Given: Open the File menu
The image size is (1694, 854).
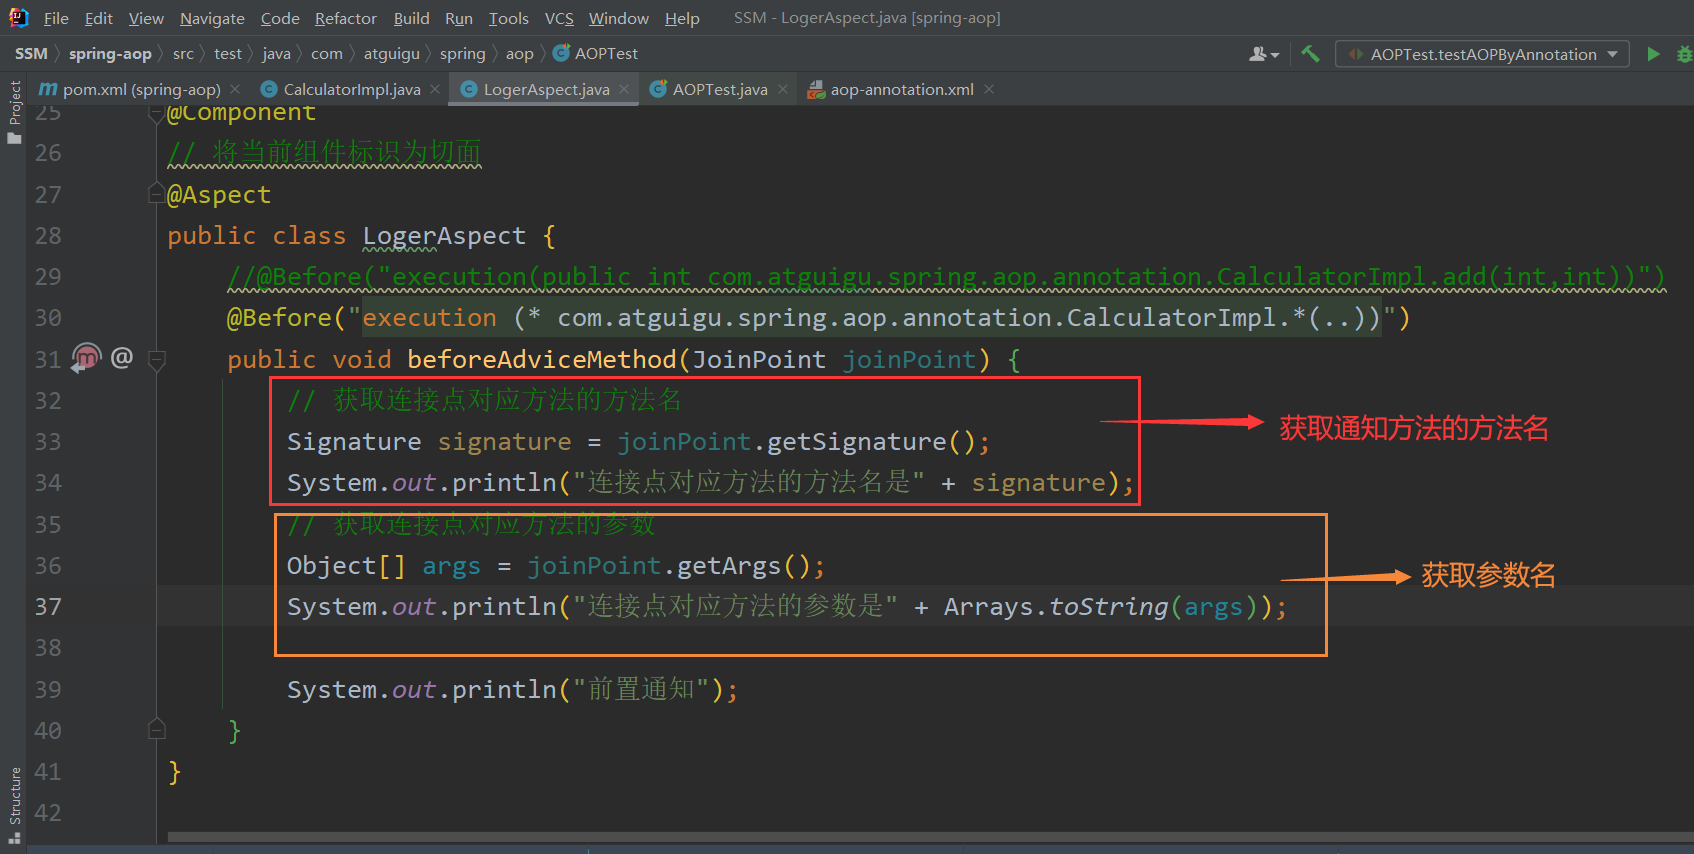Looking at the screenshot, I should (56, 18).
